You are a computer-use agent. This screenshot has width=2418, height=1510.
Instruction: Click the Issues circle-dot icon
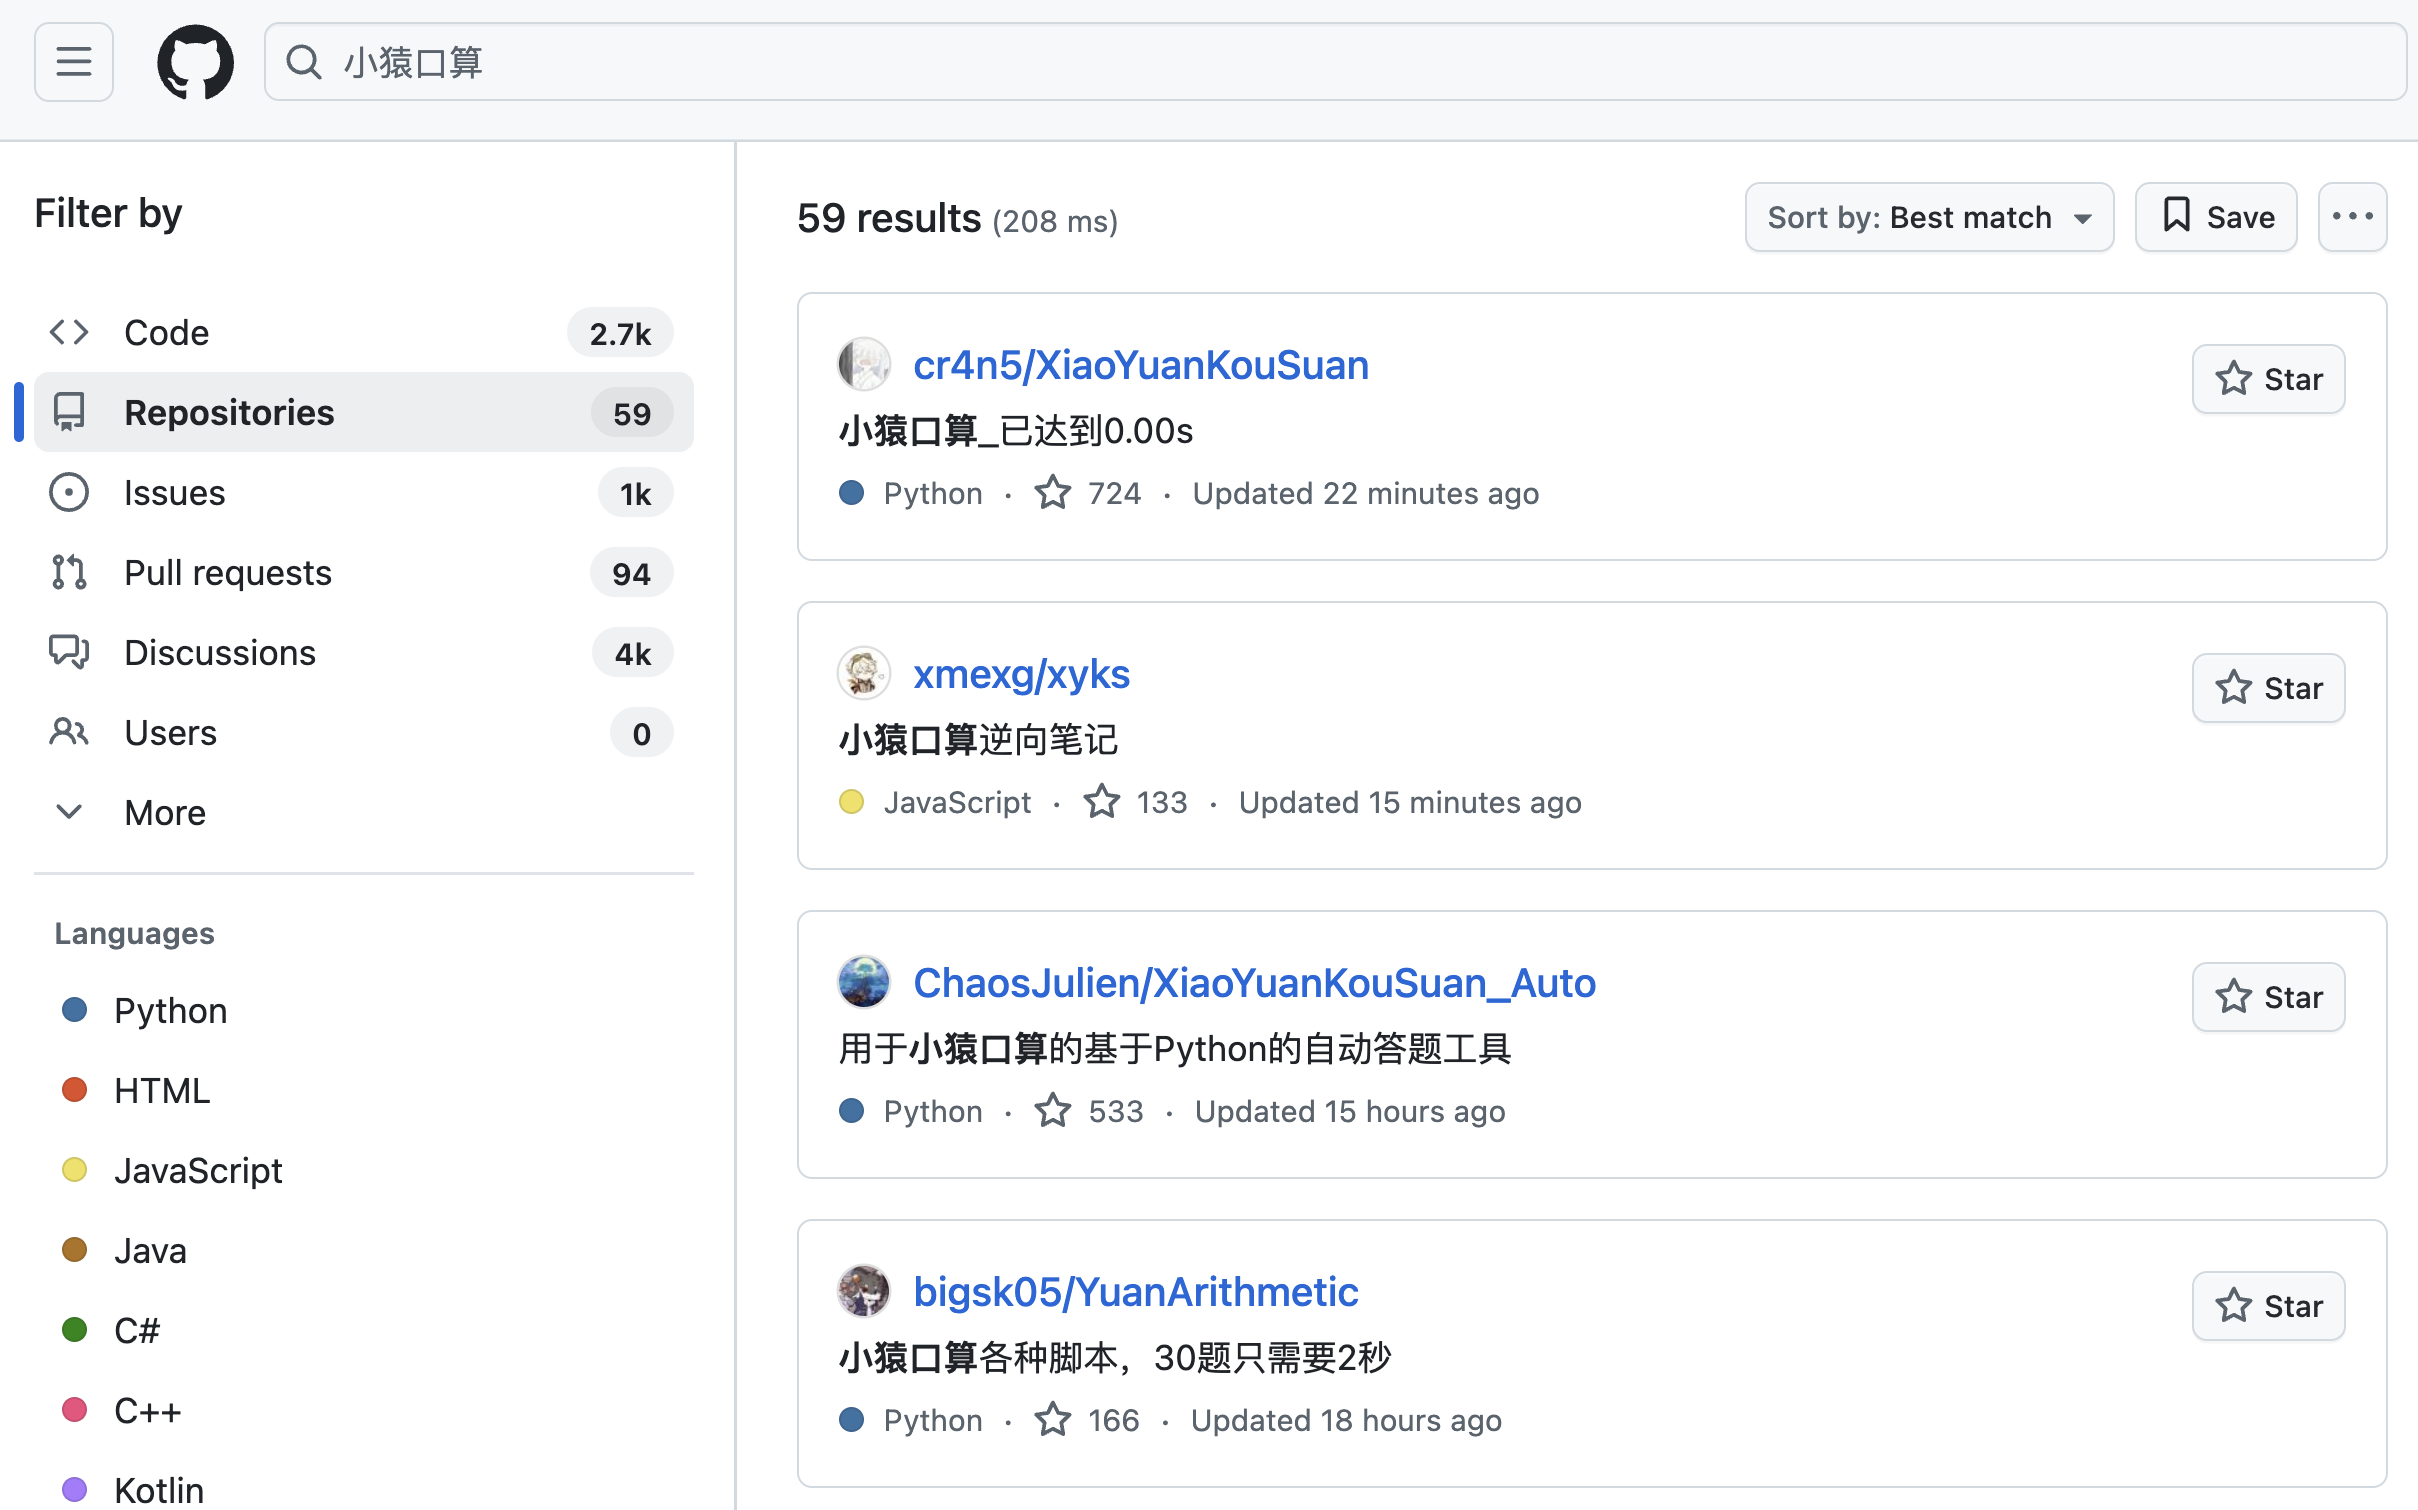[x=69, y=492]
